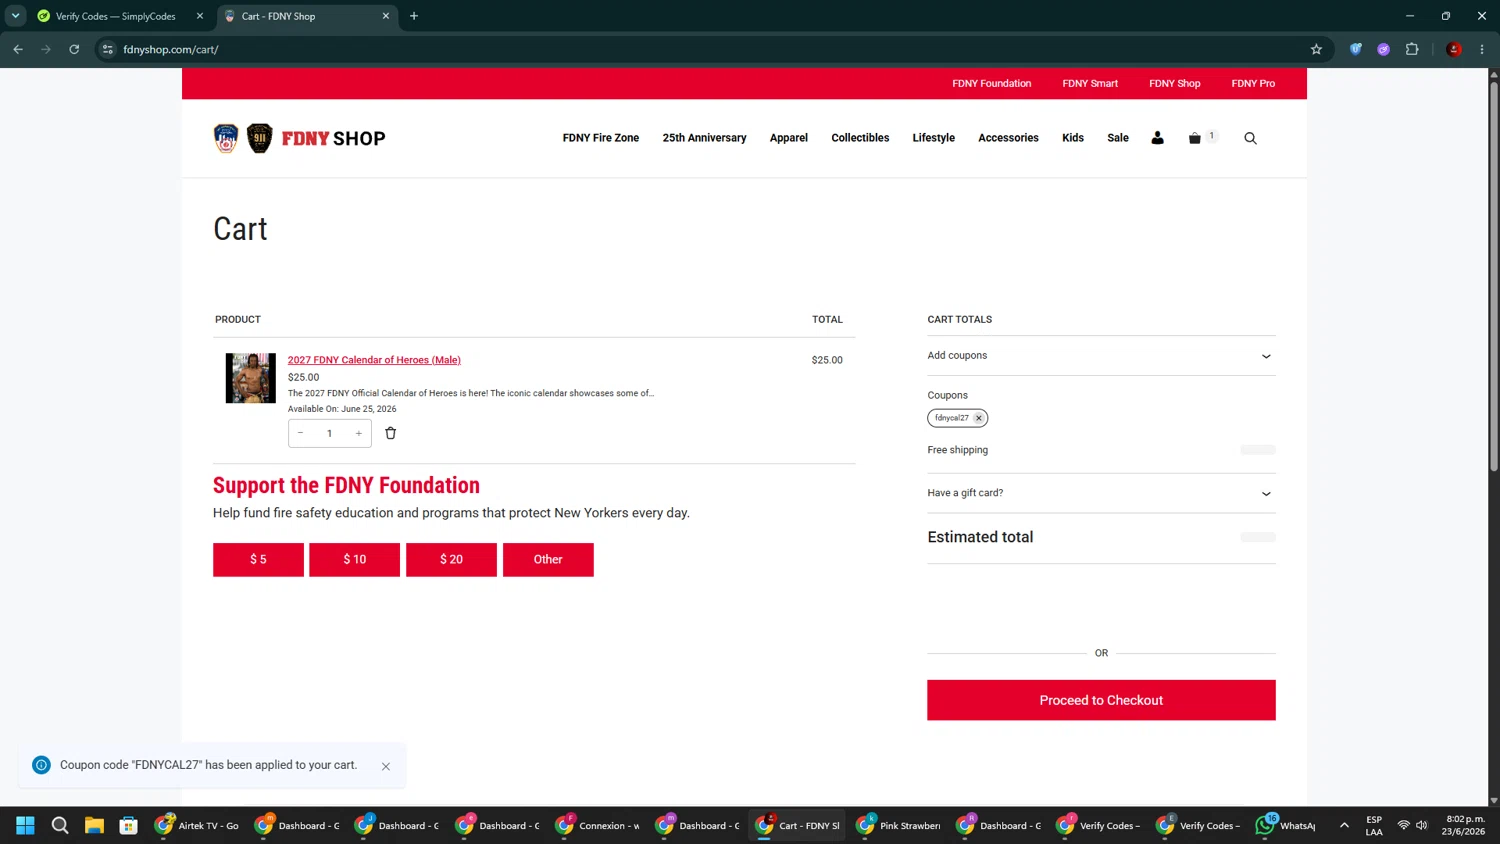
Task: Open the Wi-Fi network tray icon
Action: 1404,825
